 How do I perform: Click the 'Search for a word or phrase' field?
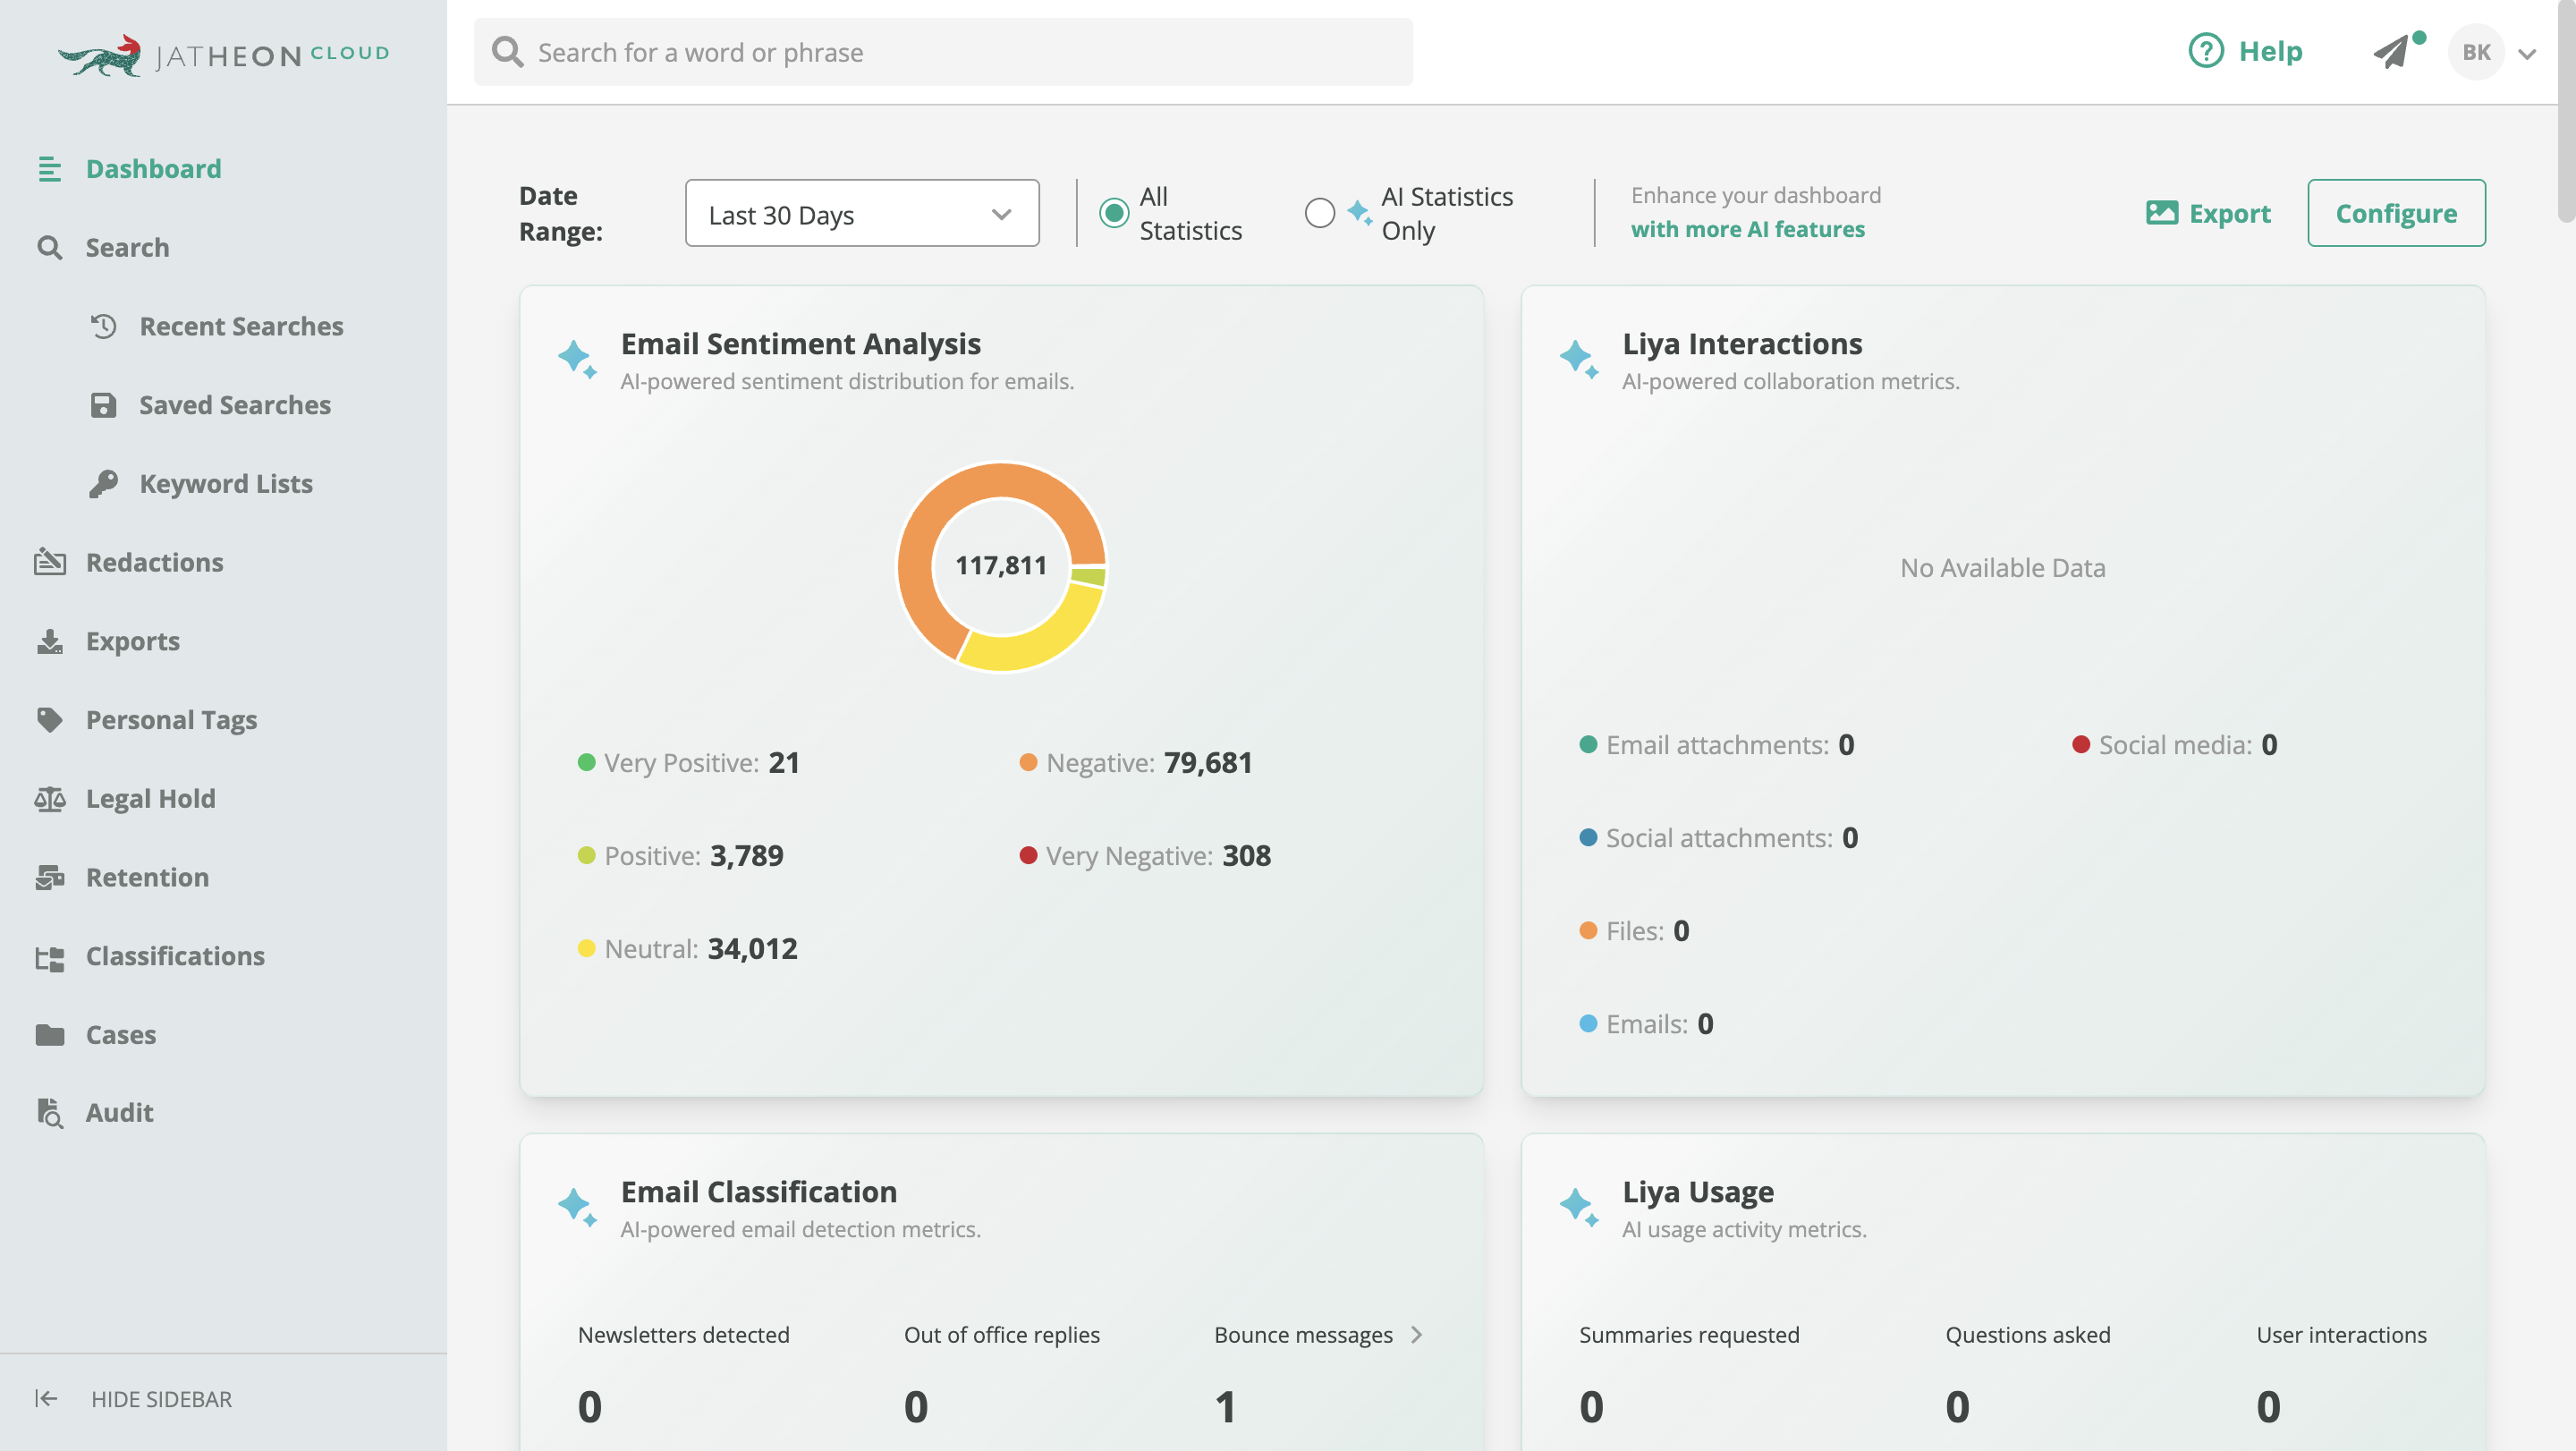click(x=943, y=52)
